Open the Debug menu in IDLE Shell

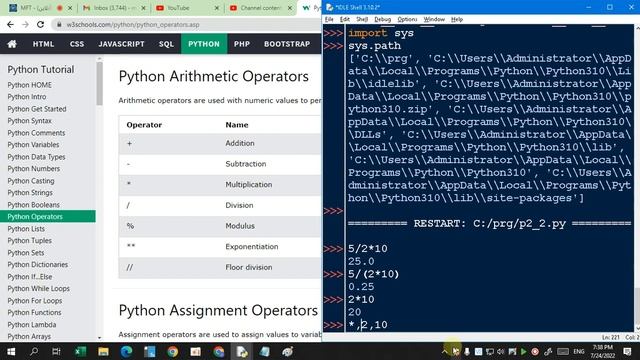382,19
